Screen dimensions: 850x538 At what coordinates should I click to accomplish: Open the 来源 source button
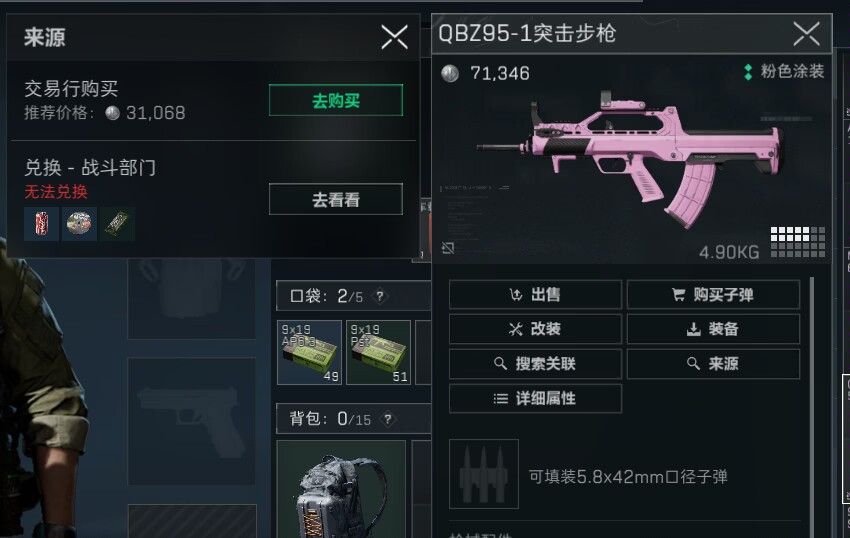713,364
